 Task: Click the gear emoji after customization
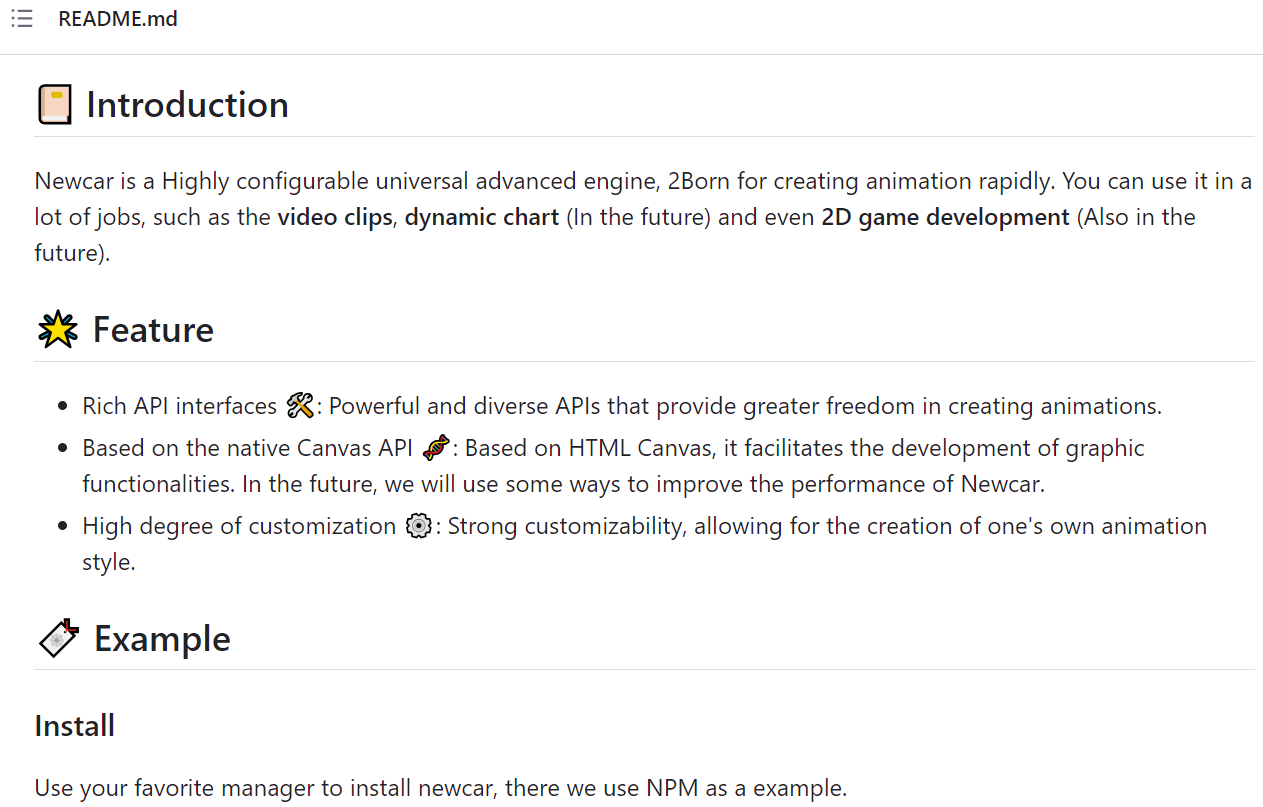point(419,526)
